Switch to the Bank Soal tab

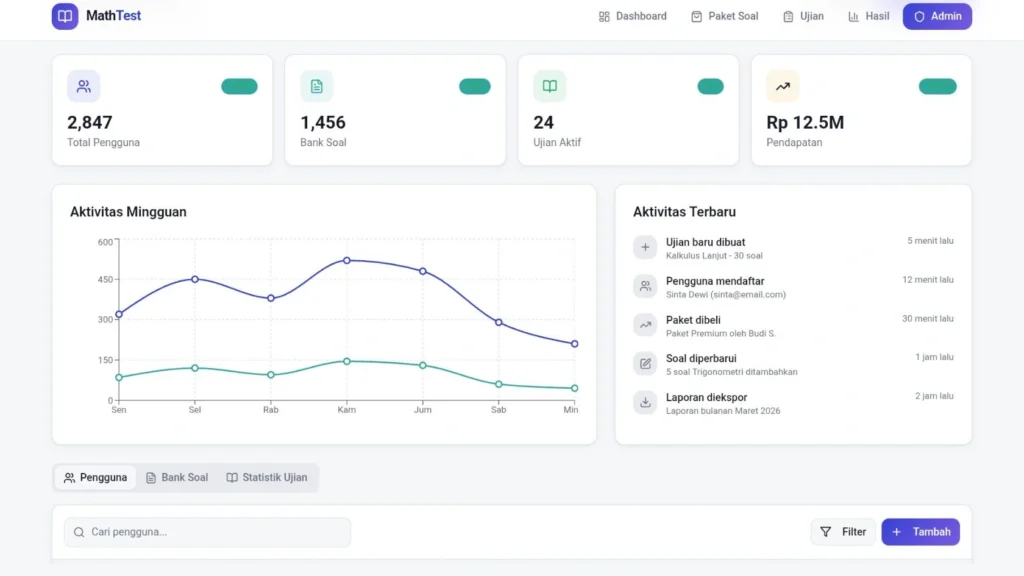(177, 477)
